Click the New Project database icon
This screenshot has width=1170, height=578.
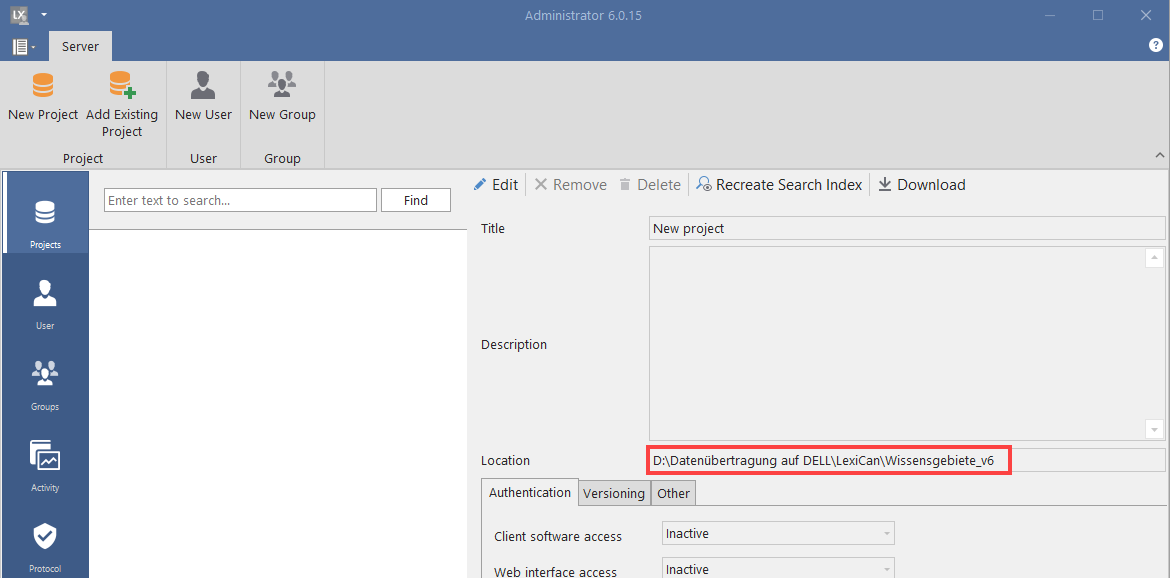tap(43, 85)
